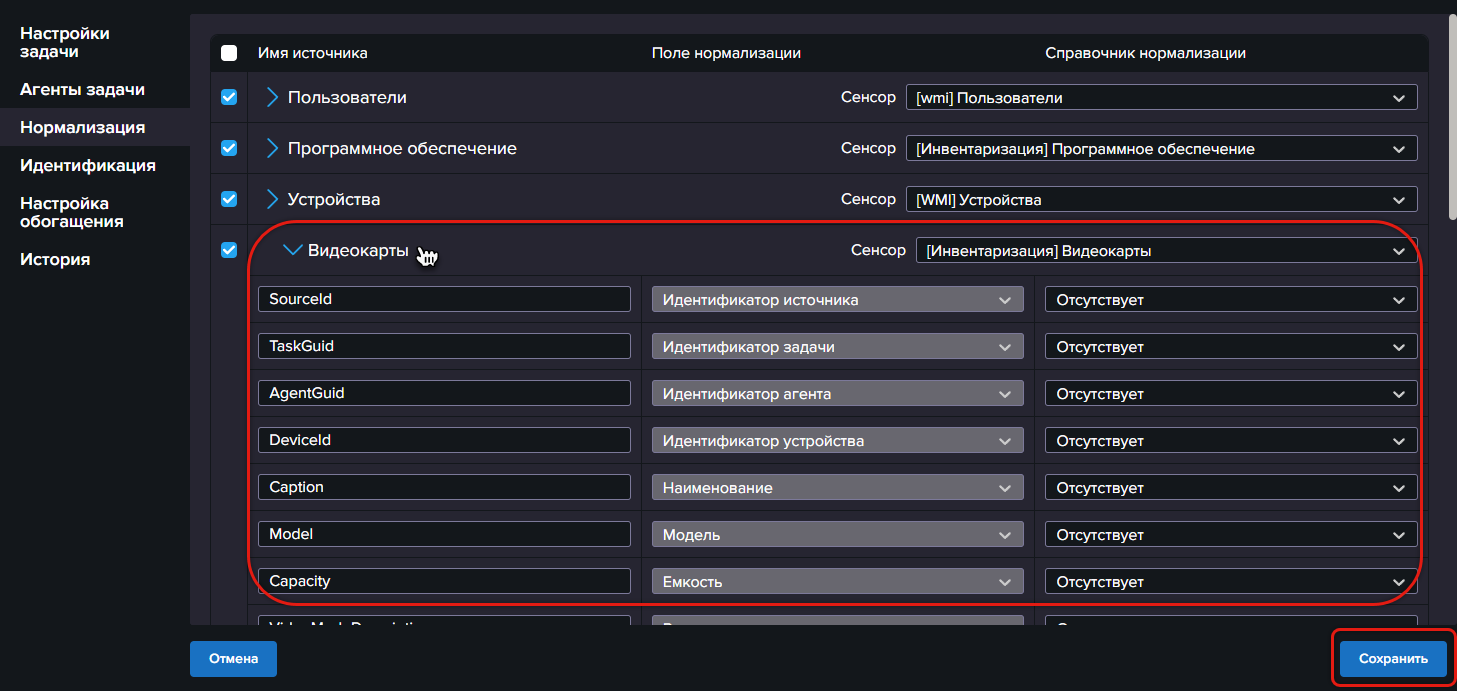Viewport: 1457px width, 691px height.
Task: Expand the Пользователи source row chevron
Action: tap(272, 97)
